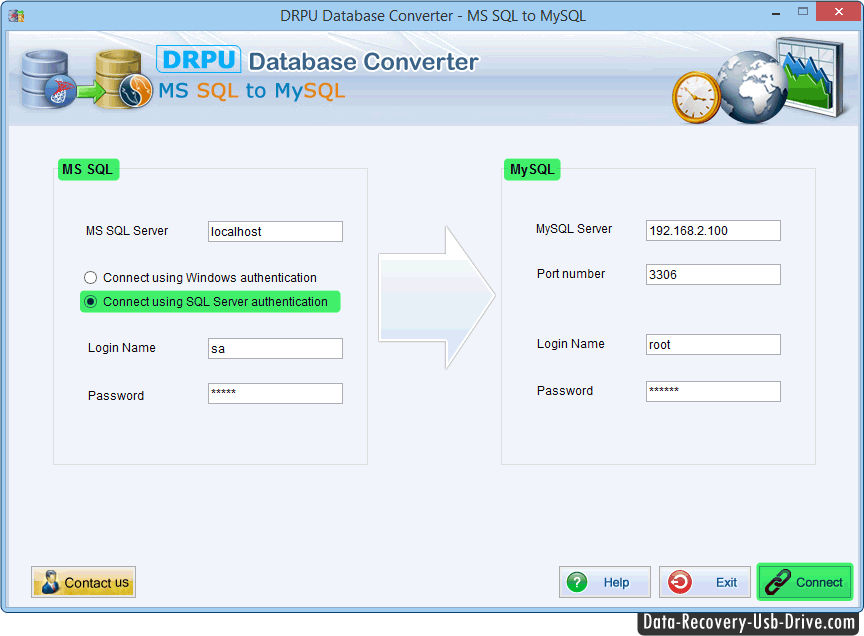Click the MS SQL group label
Screen dimensions: 864x636
coord(88,169)
